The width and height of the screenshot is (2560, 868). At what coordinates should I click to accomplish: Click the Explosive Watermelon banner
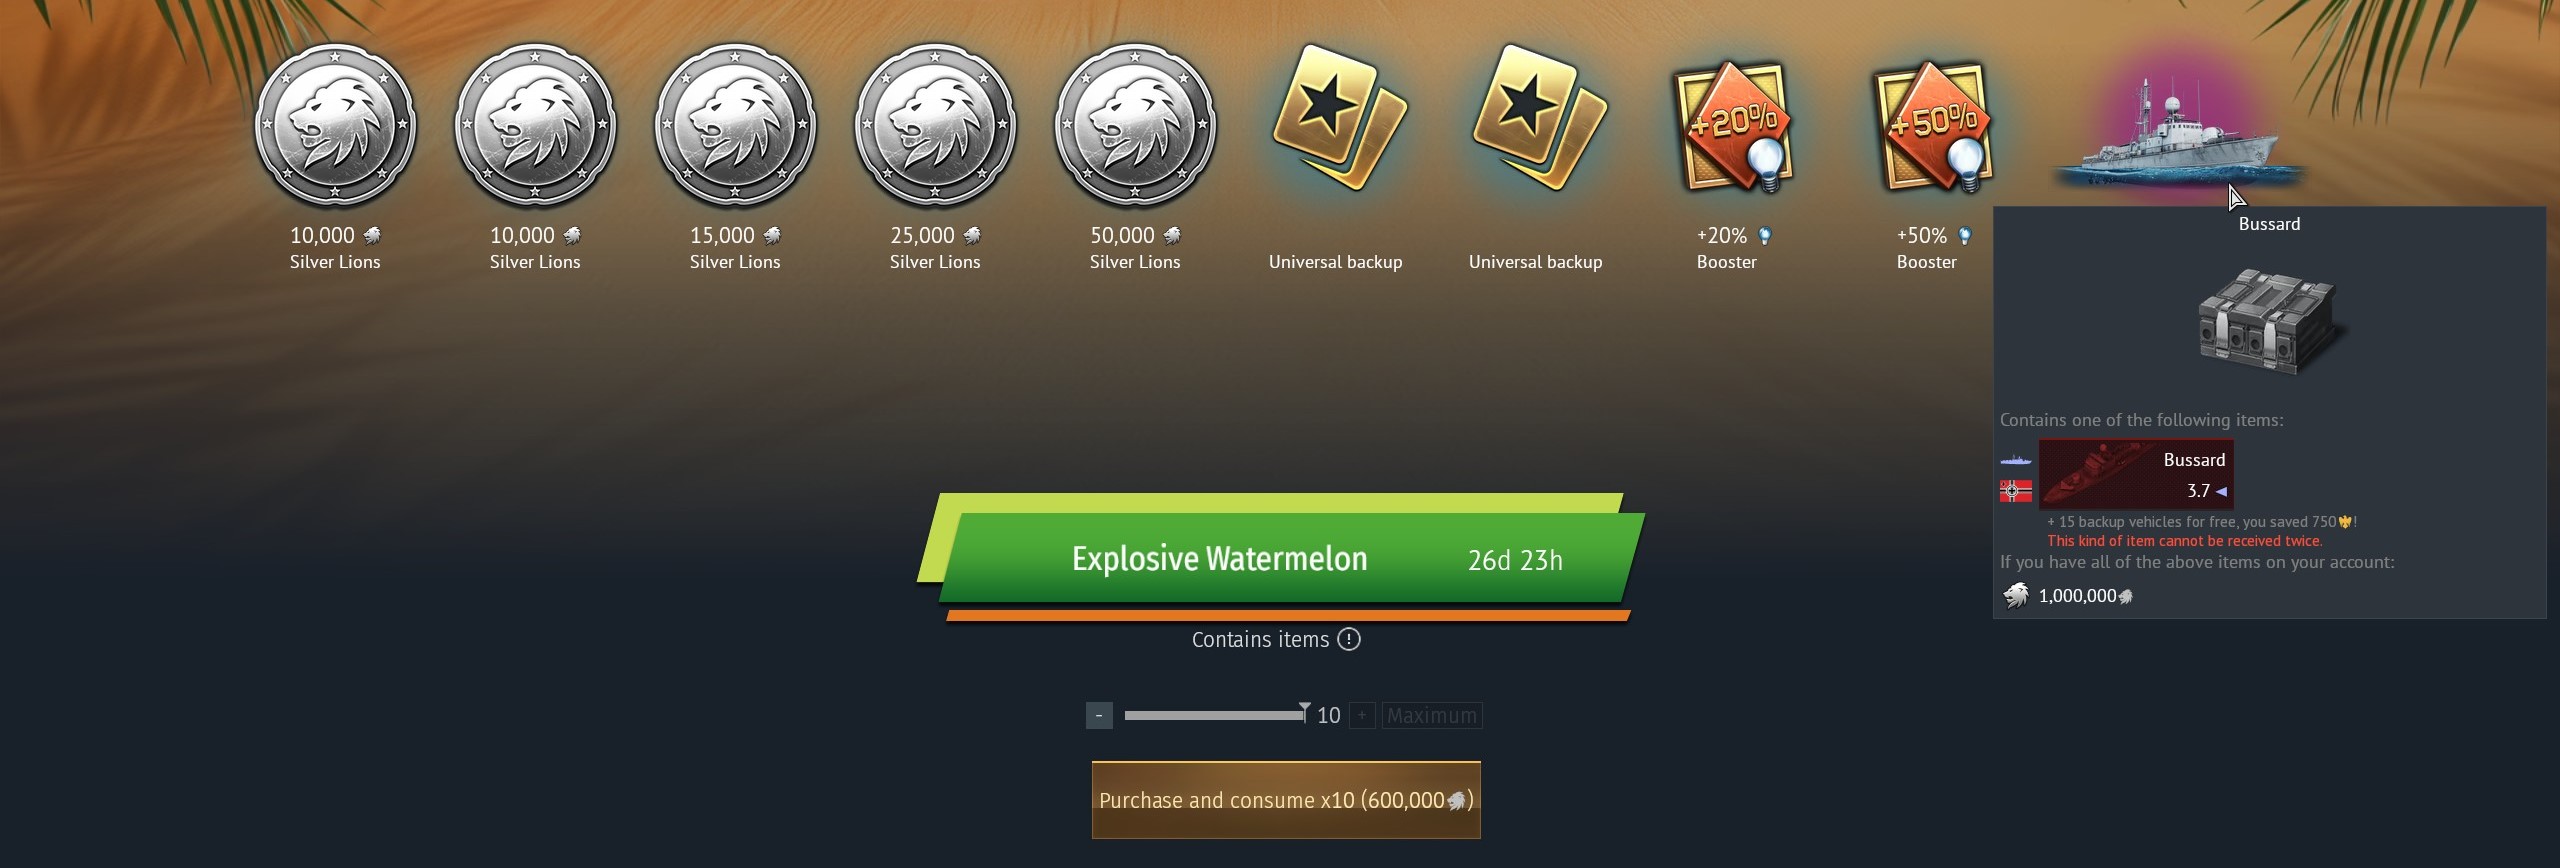(x=1281, y=557)
